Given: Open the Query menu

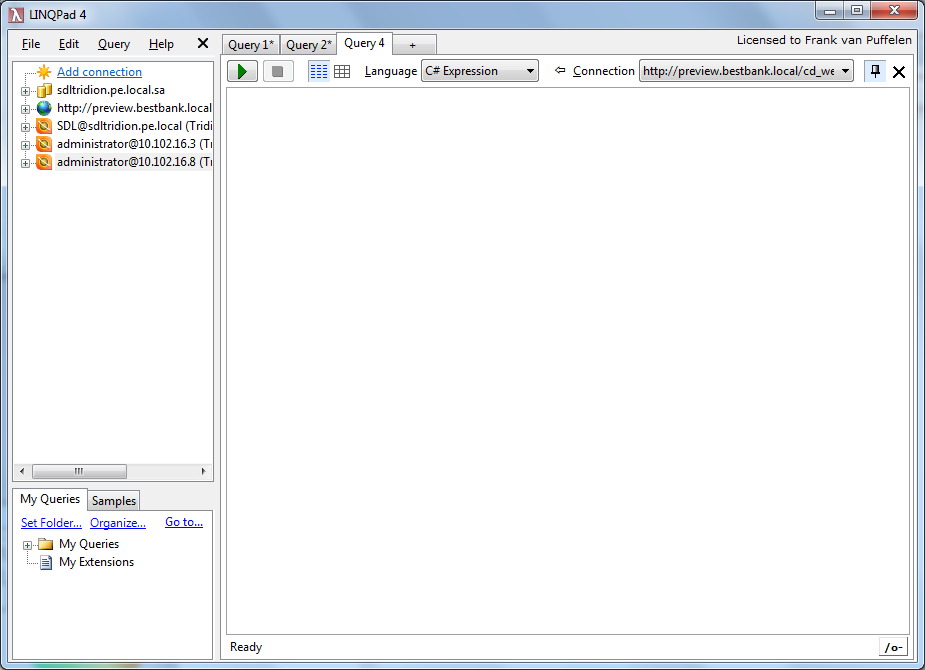Looking at the screenshot, I should pos(114,44).
